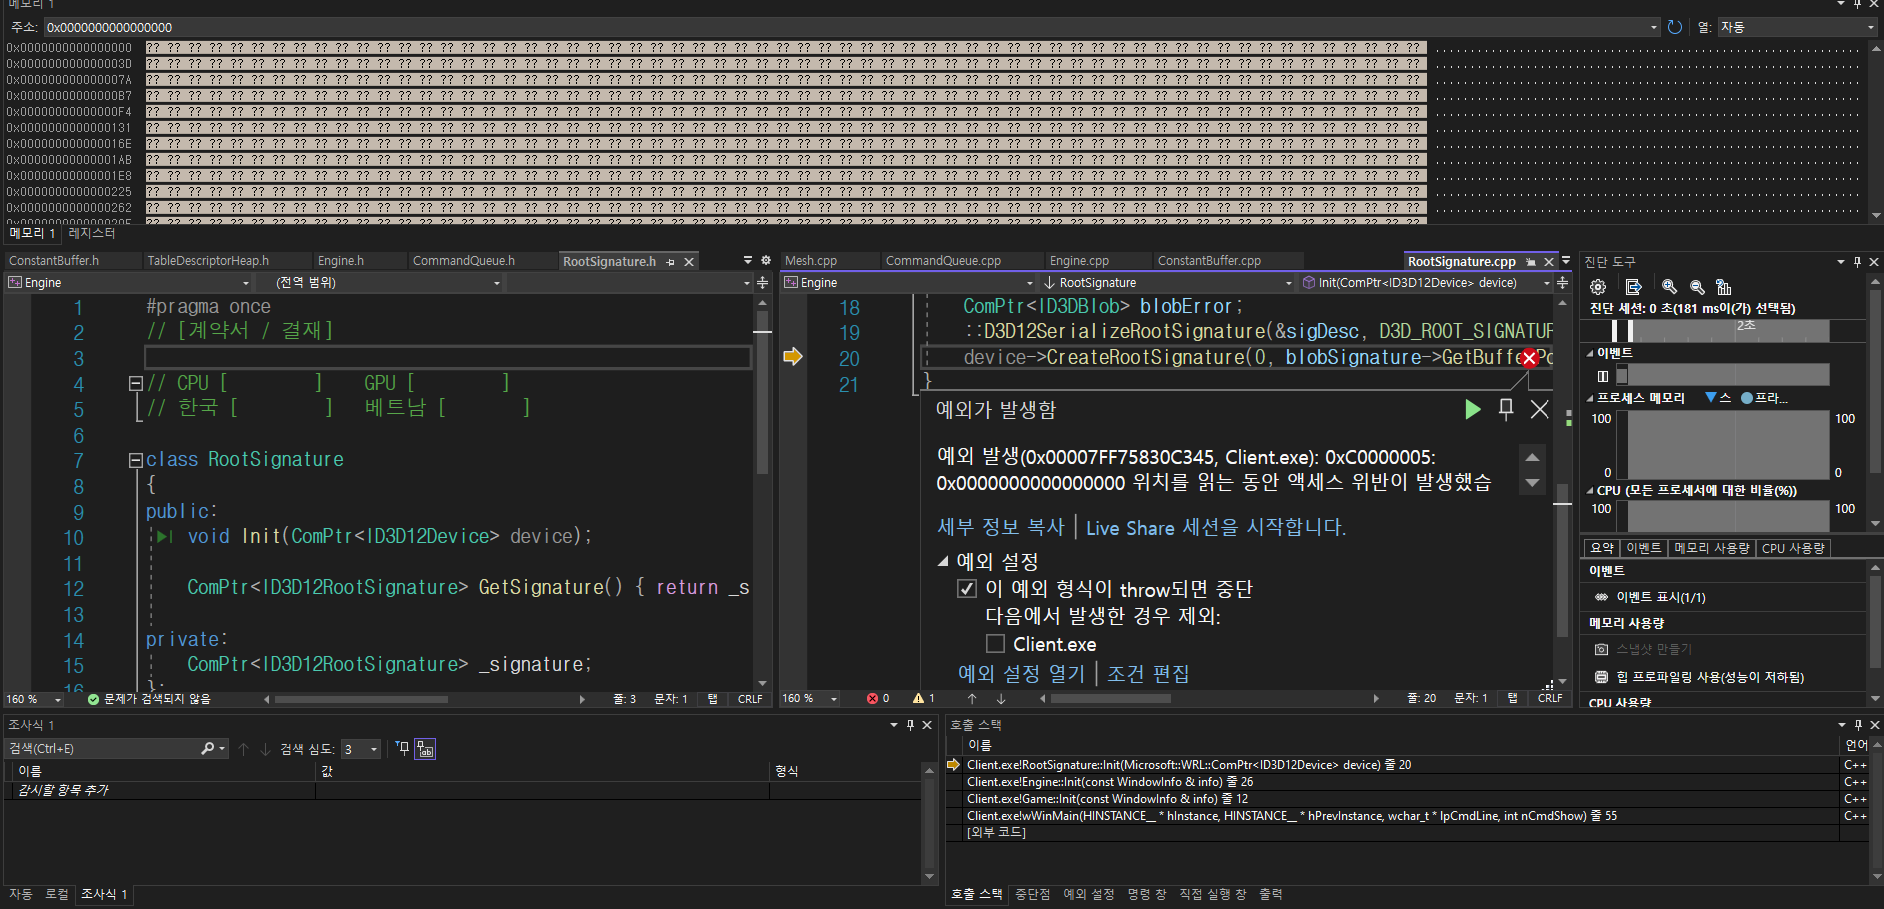Open the memory address dropdown

pos(1653,28)
